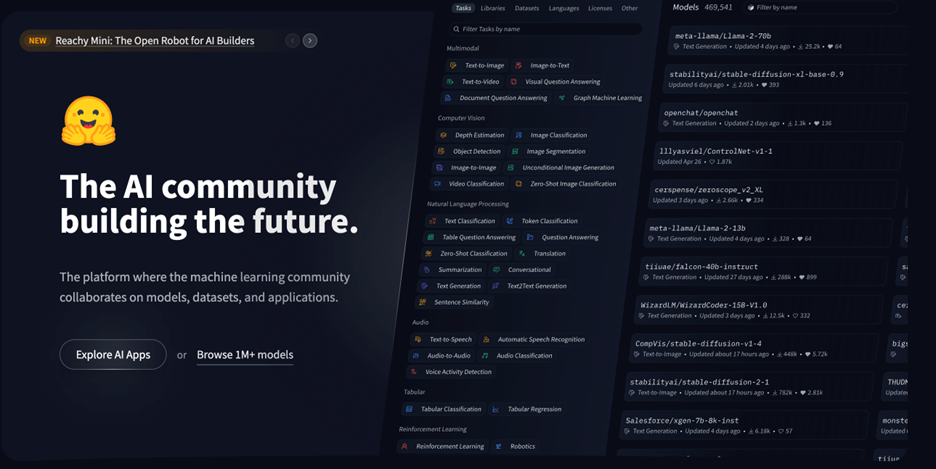Click the previous announcement arrow button

(x=292, y=41)
